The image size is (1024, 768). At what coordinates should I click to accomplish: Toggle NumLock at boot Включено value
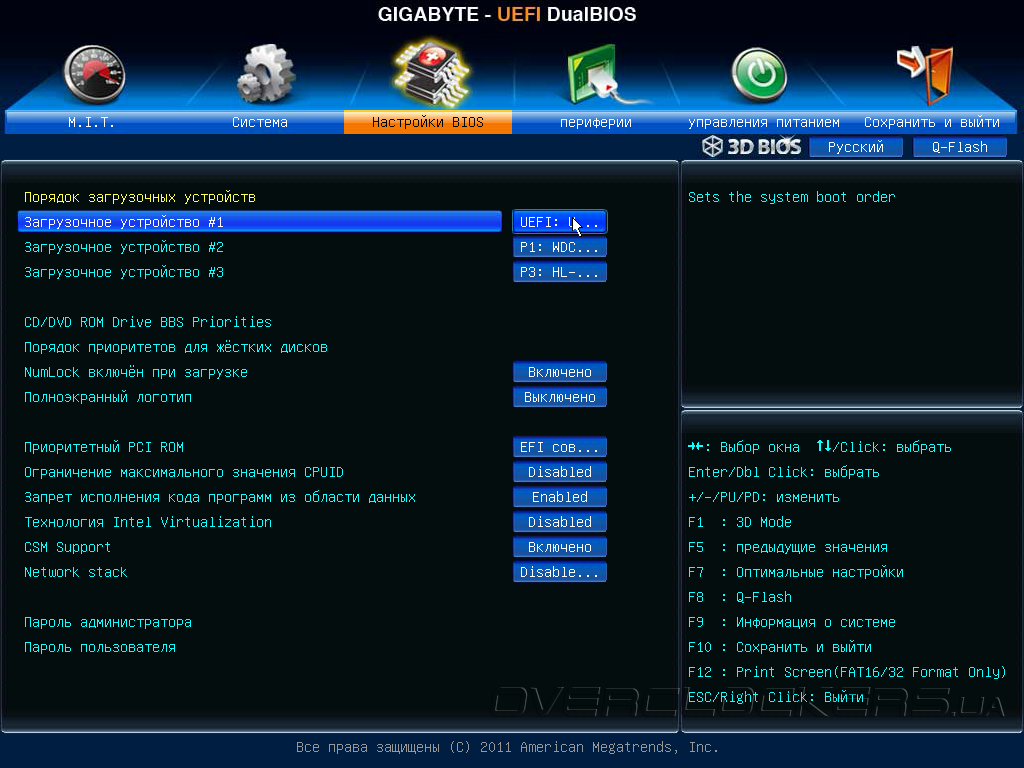pos(560,372)
